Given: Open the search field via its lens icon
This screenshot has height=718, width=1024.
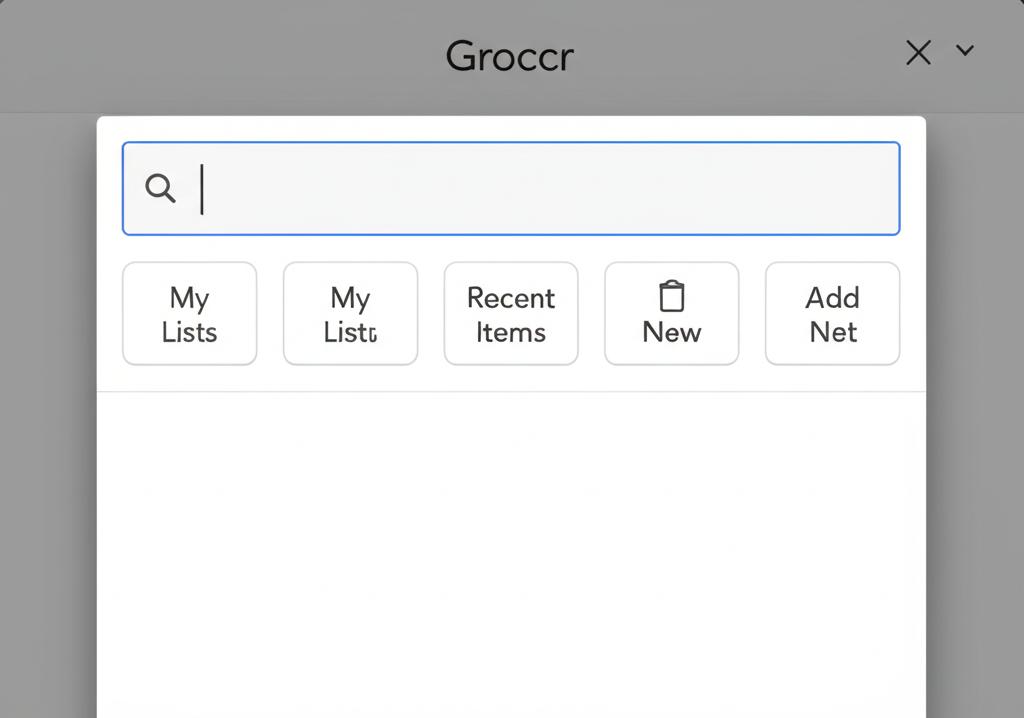Looking at the screenshot, I should tap(161, 188).
